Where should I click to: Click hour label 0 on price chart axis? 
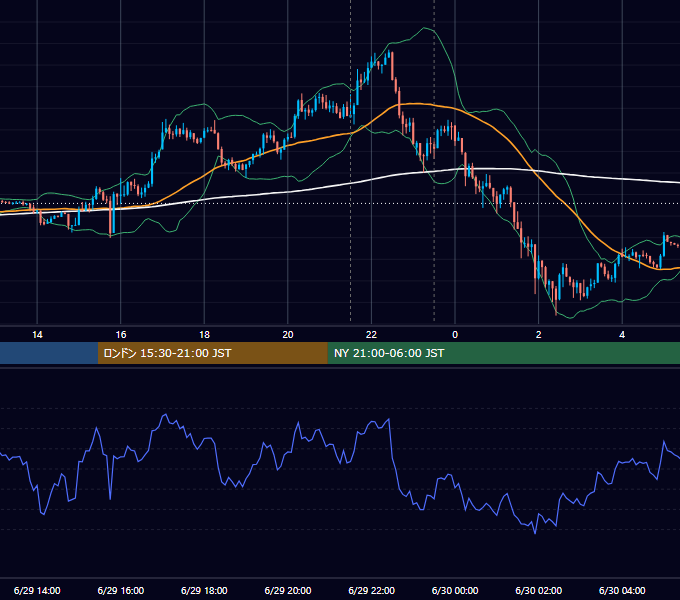pos(455,335)
